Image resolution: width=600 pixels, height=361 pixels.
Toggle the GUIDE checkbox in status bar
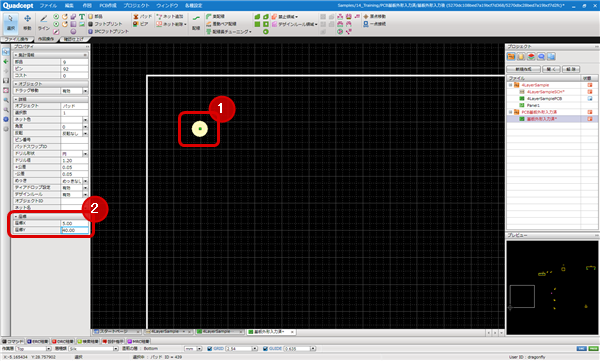pos(265,349)
